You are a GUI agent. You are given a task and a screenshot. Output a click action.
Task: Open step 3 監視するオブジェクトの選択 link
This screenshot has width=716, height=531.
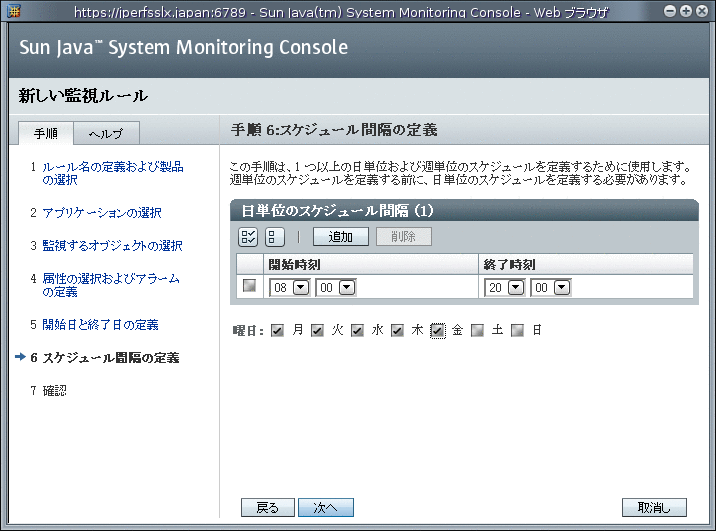tap(112, 246)
